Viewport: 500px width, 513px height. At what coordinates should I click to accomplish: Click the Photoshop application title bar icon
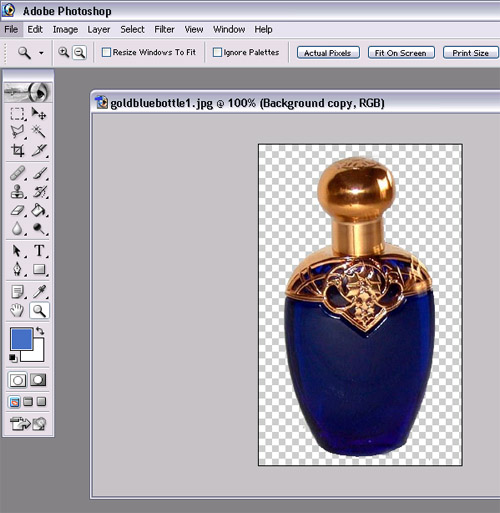pos(8,10)
